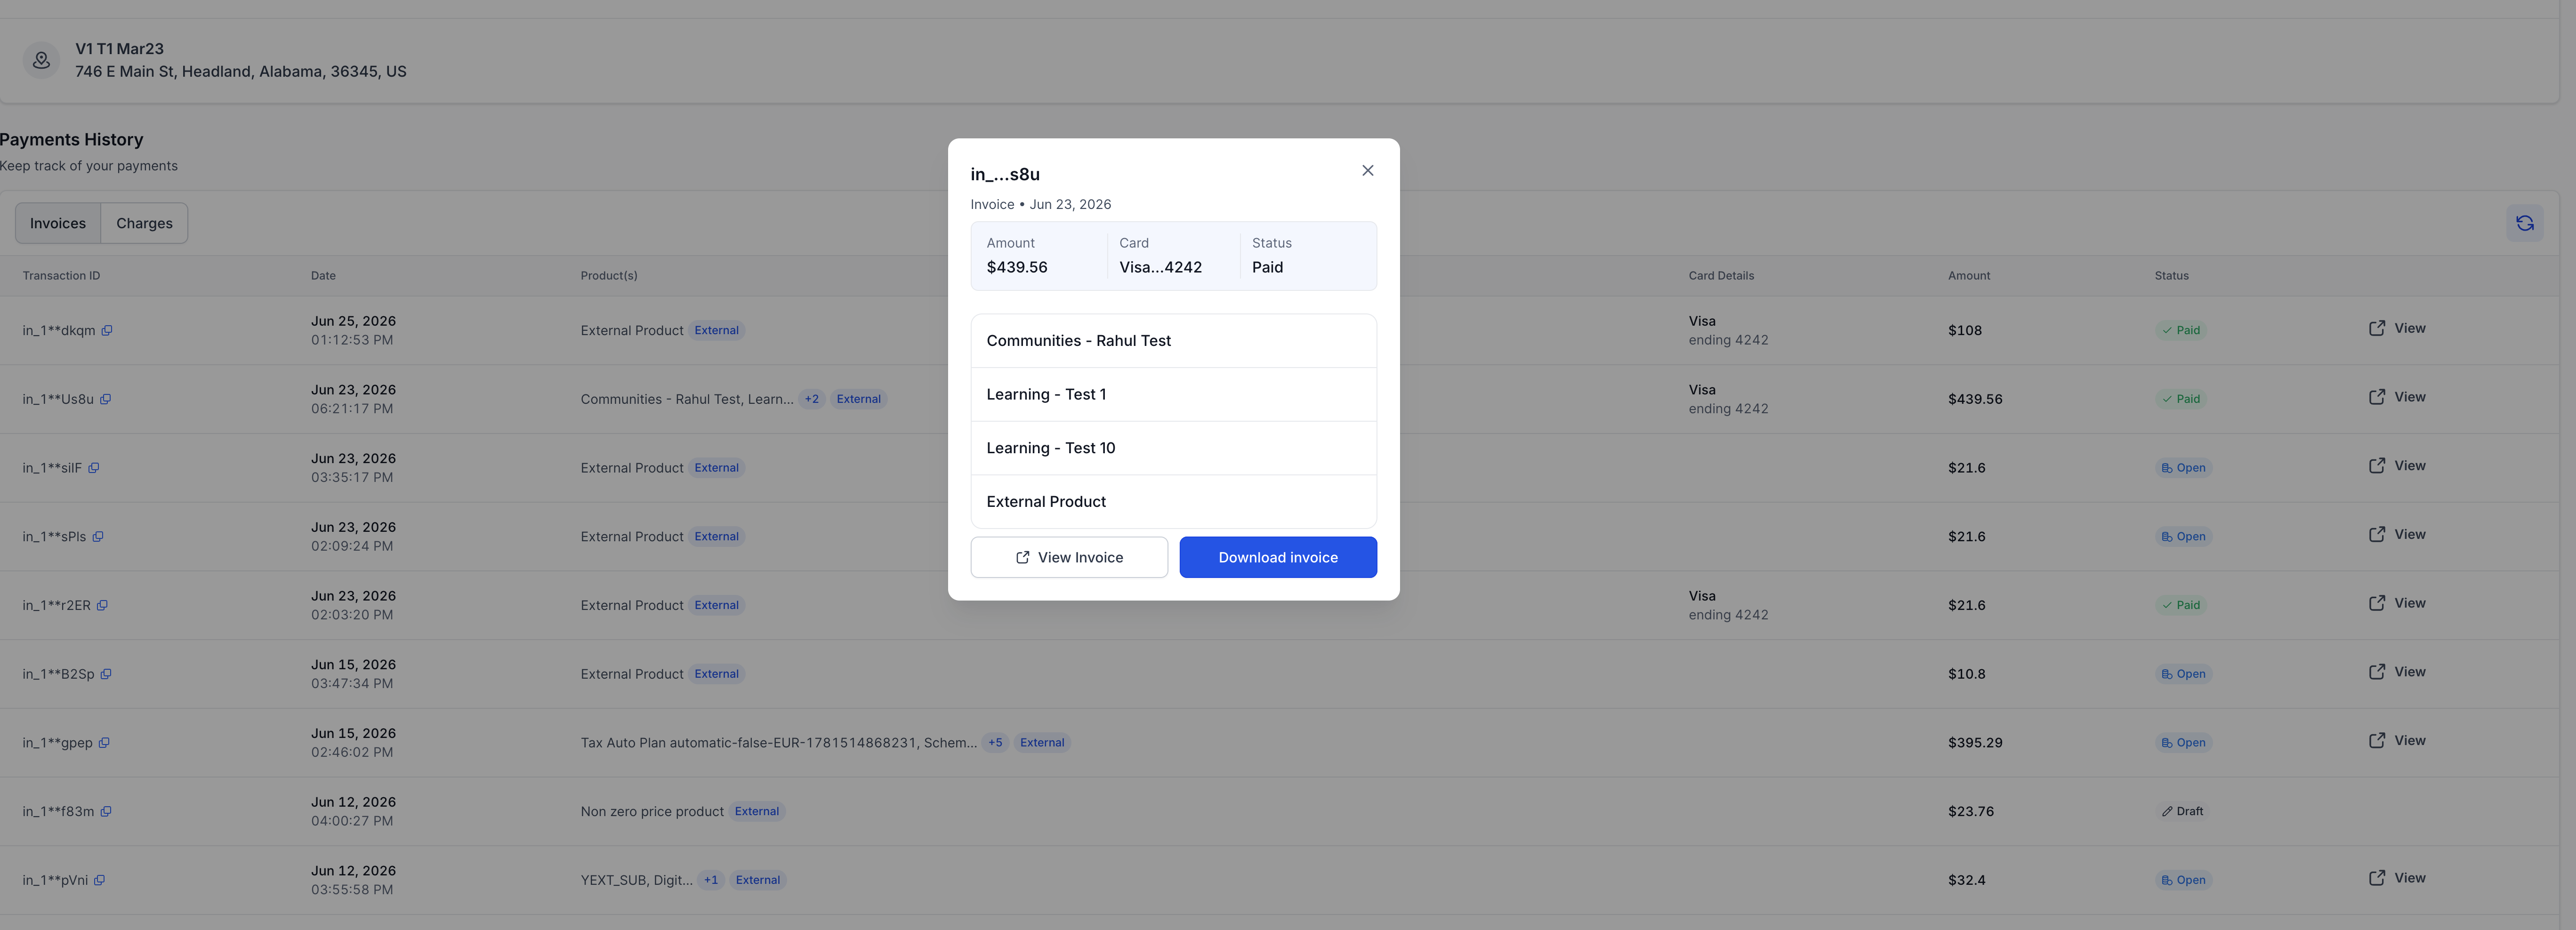The height and width of the screenshot is (930, 2576).
Task: Copy transaction ID in_1**dkqm
Action: point(107,331)
